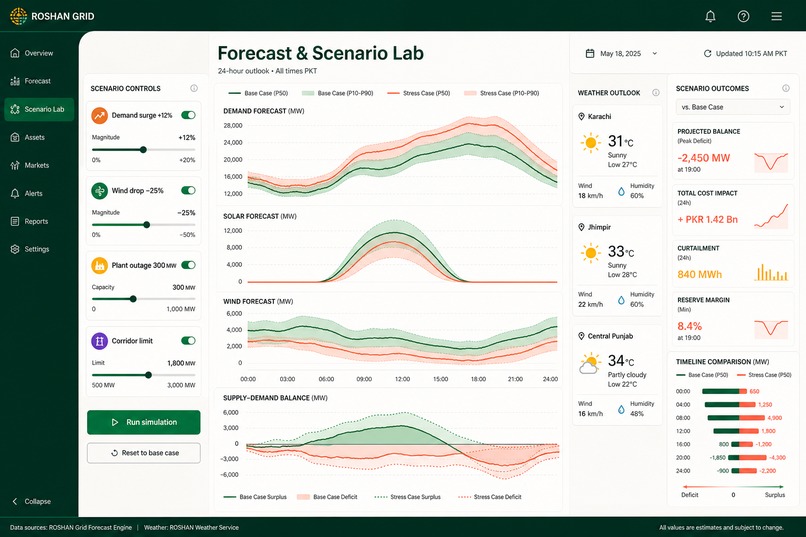Adjust Demand surge magnitude slider handle
This screenshot has height=537, width=806.
(x=143, y=150)
